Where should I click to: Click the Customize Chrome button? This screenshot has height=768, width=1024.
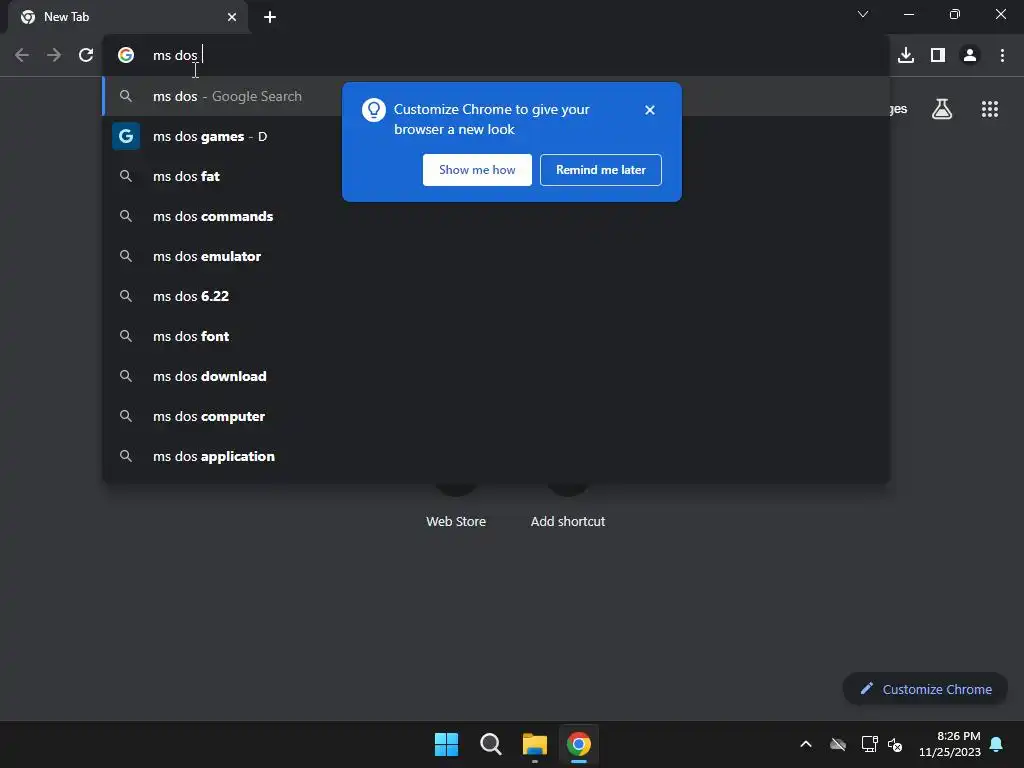tap(925, 689)
